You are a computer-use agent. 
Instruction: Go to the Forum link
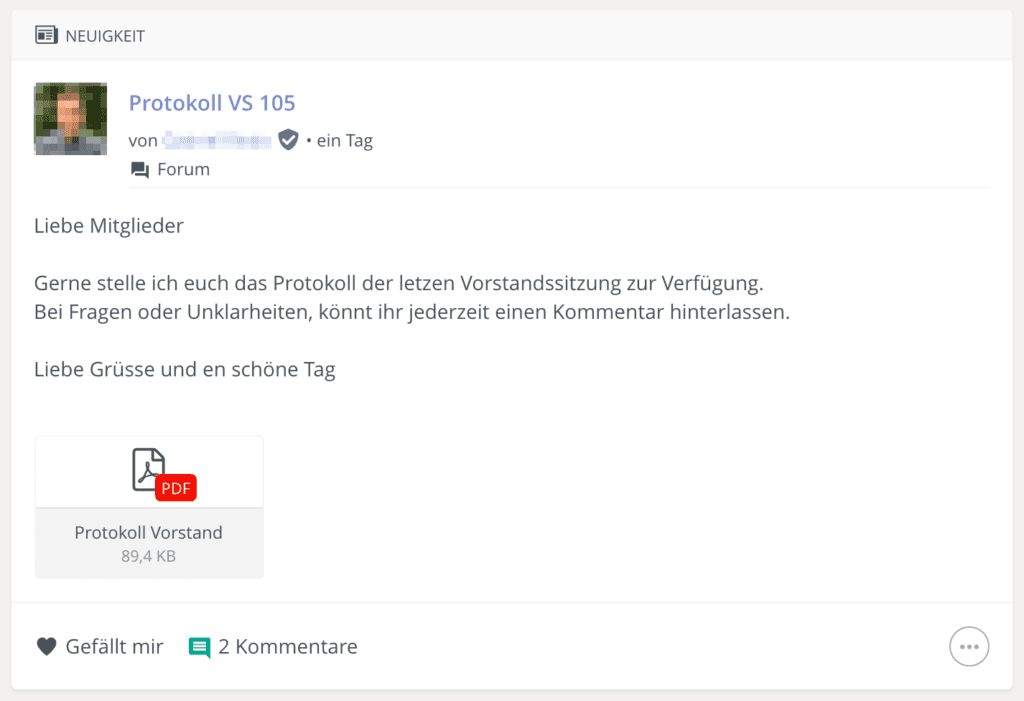click(184, 169)
